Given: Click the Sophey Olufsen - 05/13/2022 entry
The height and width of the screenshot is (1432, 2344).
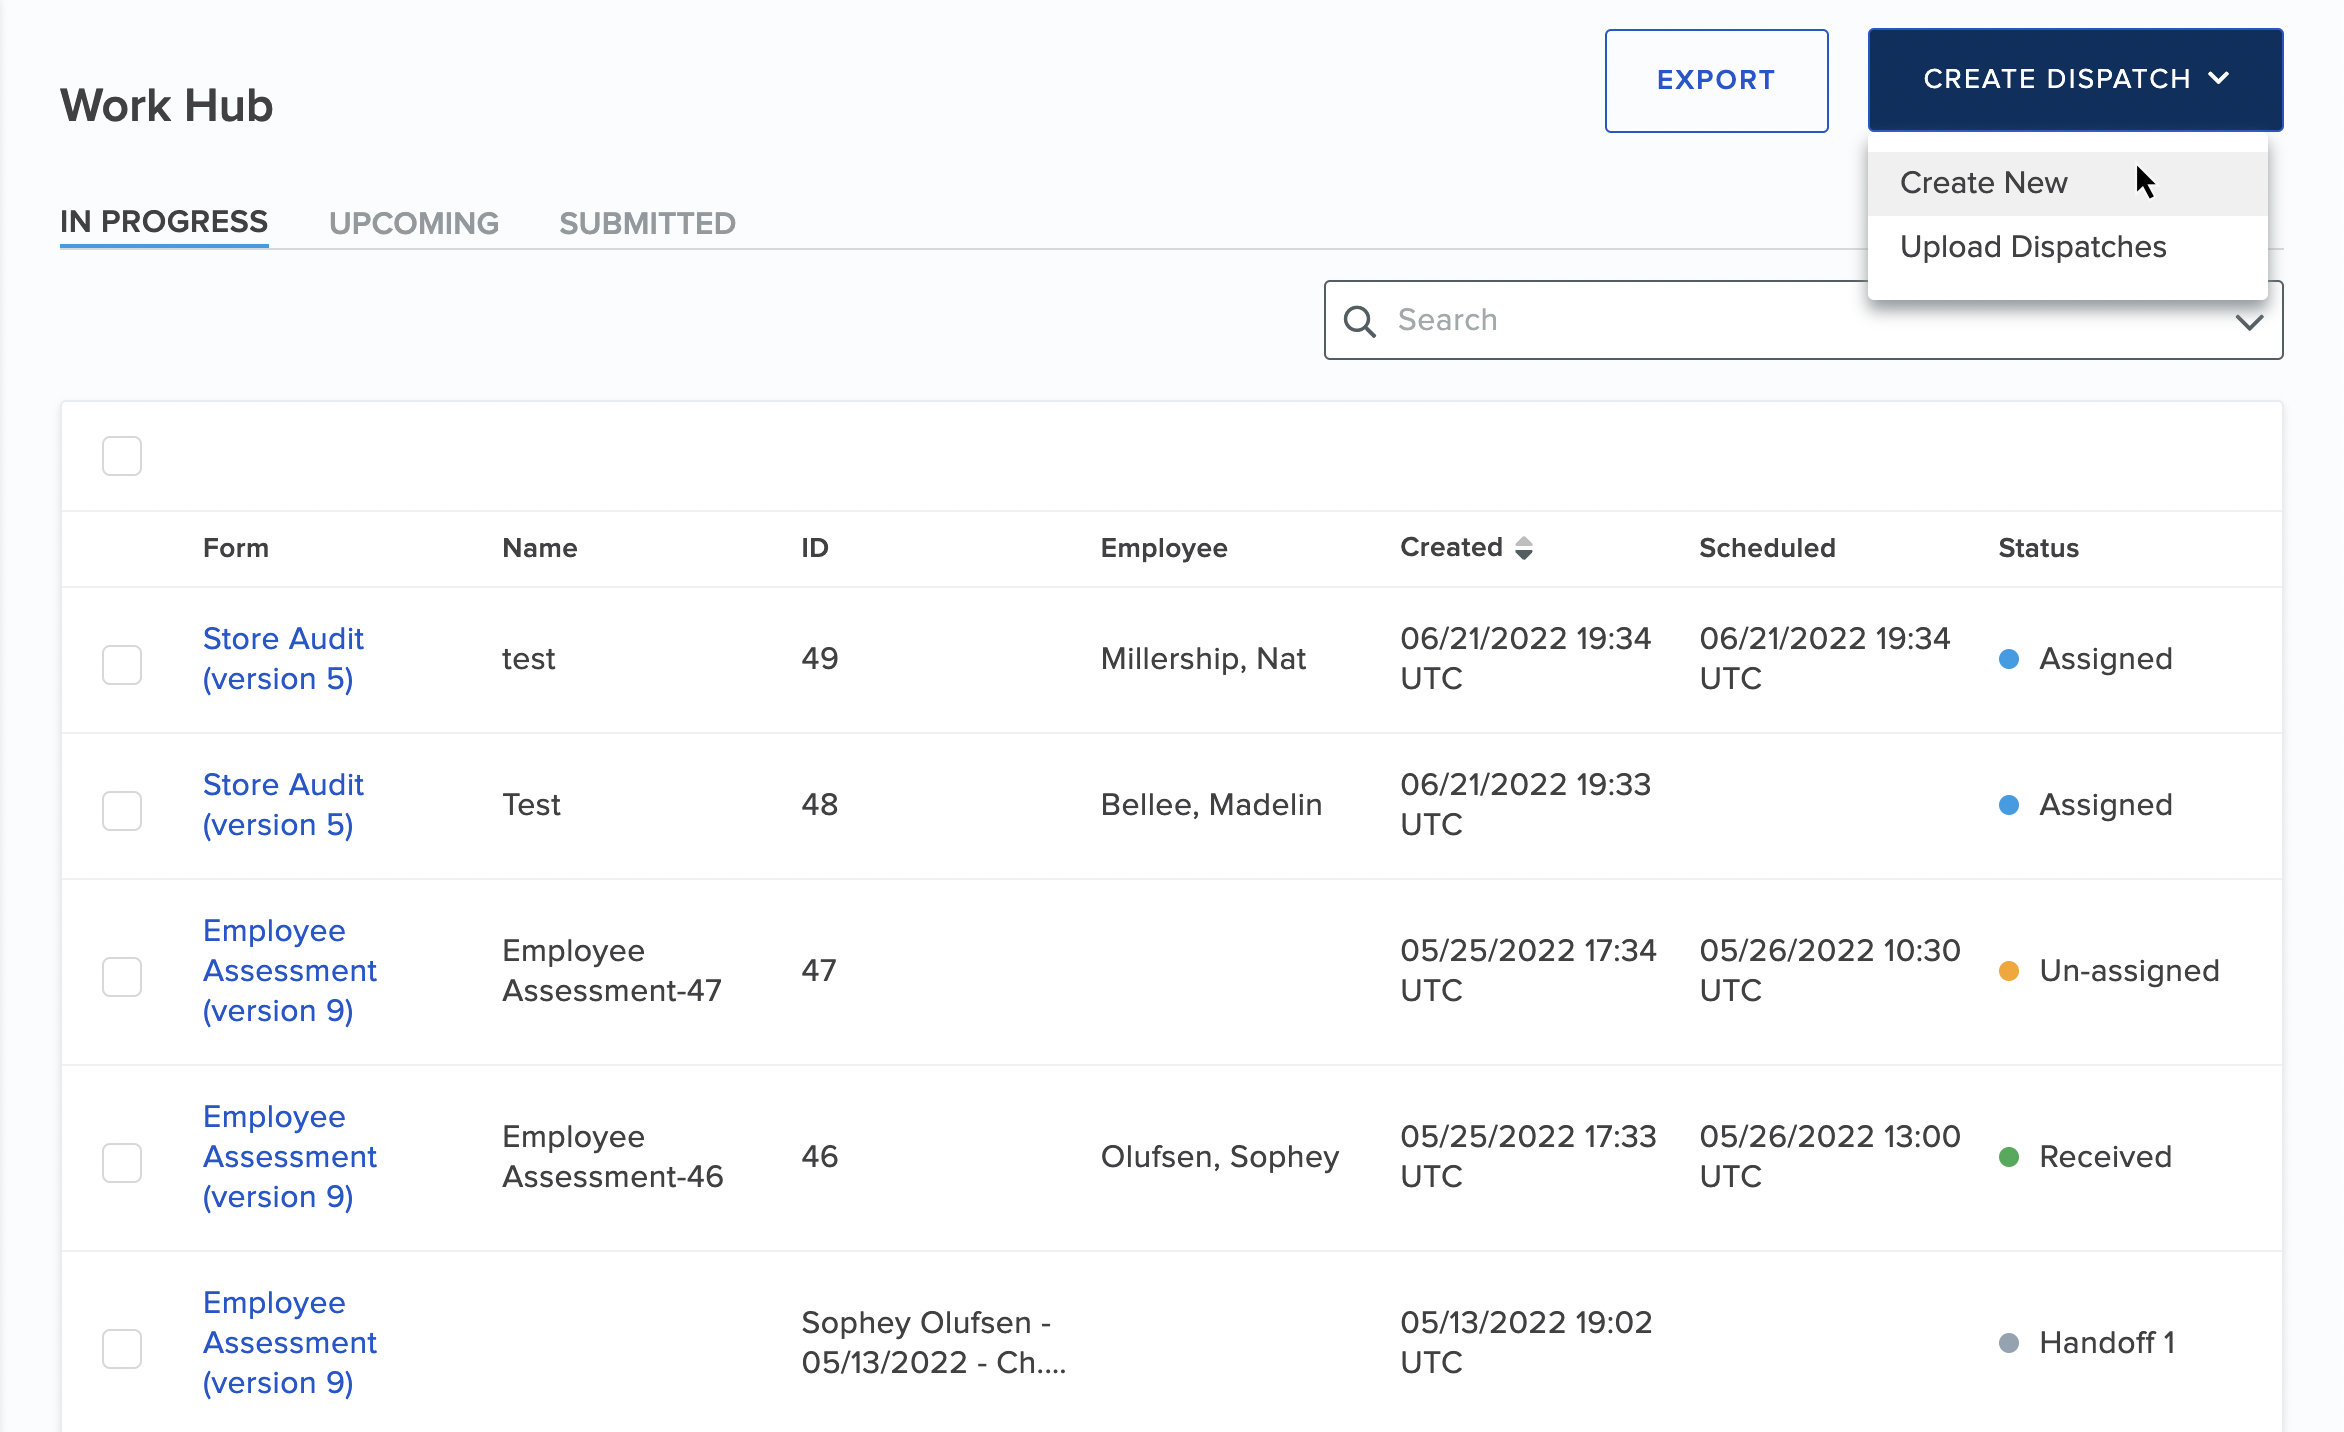Looking at the screenshot, I should point(934,1343).
